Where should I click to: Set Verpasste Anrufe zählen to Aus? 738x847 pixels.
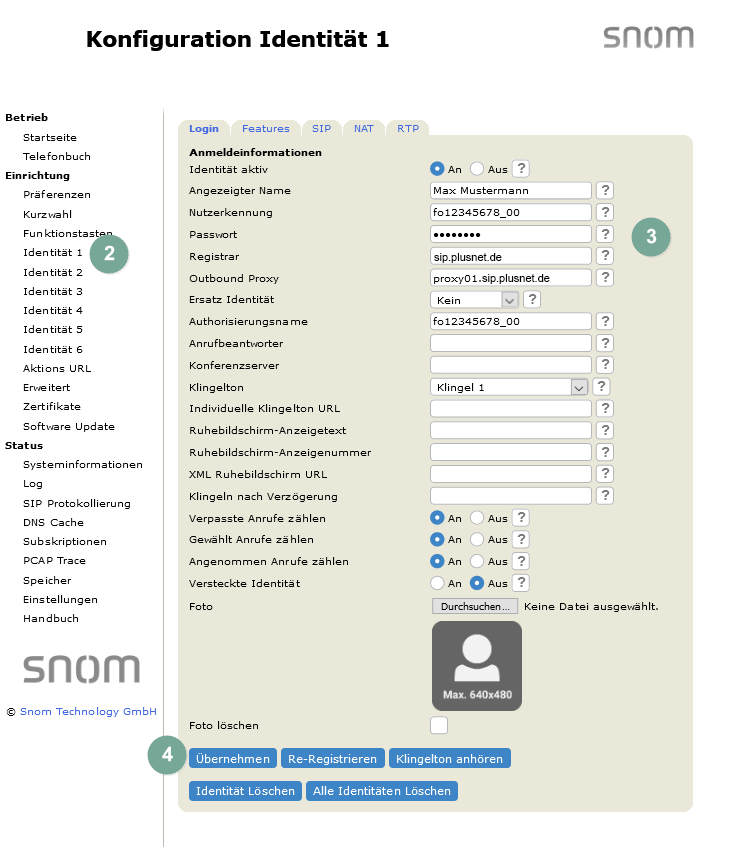click(477, 518)
